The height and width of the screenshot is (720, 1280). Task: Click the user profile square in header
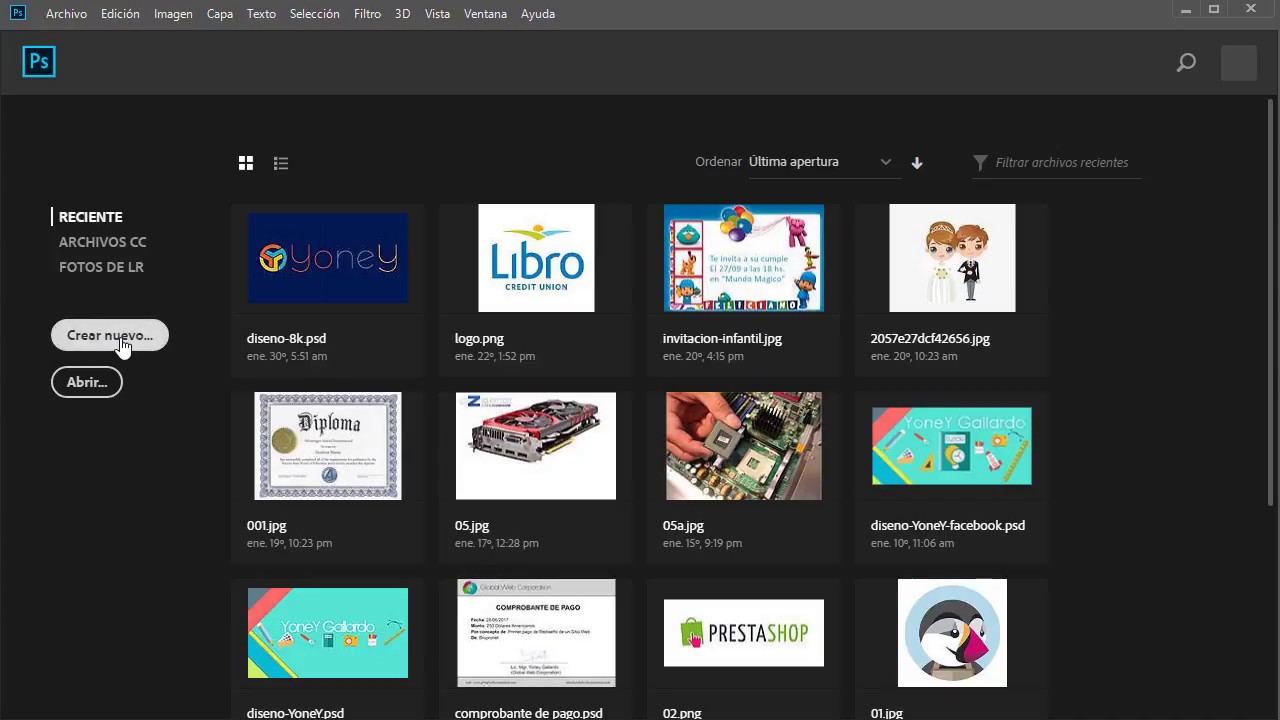pos(1238,63)
